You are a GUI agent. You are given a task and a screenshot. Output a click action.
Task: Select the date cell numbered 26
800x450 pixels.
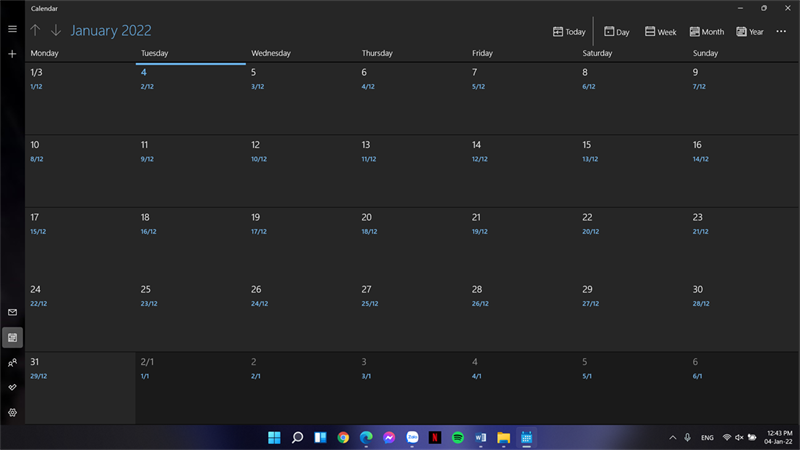(x=301, y=315)
